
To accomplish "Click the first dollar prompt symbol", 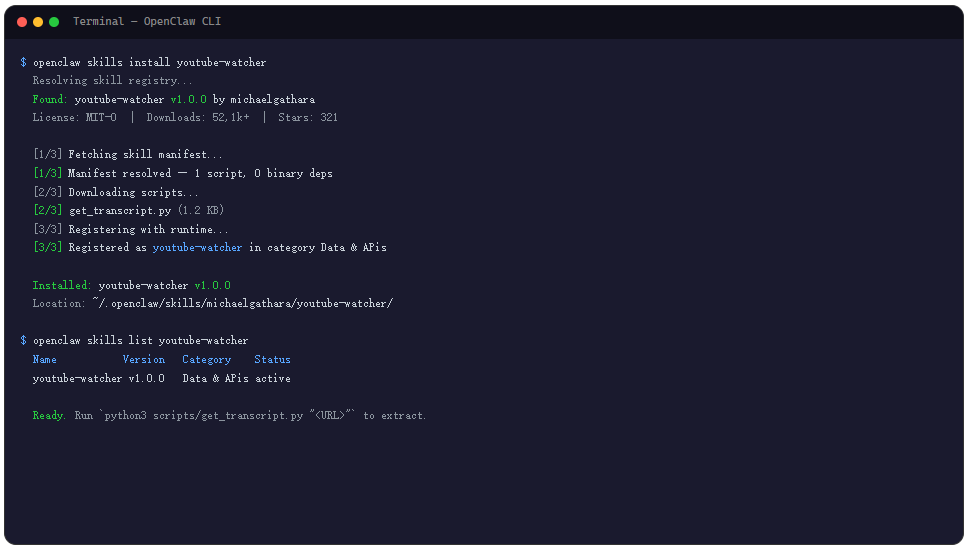I will (x=23, y=62).
